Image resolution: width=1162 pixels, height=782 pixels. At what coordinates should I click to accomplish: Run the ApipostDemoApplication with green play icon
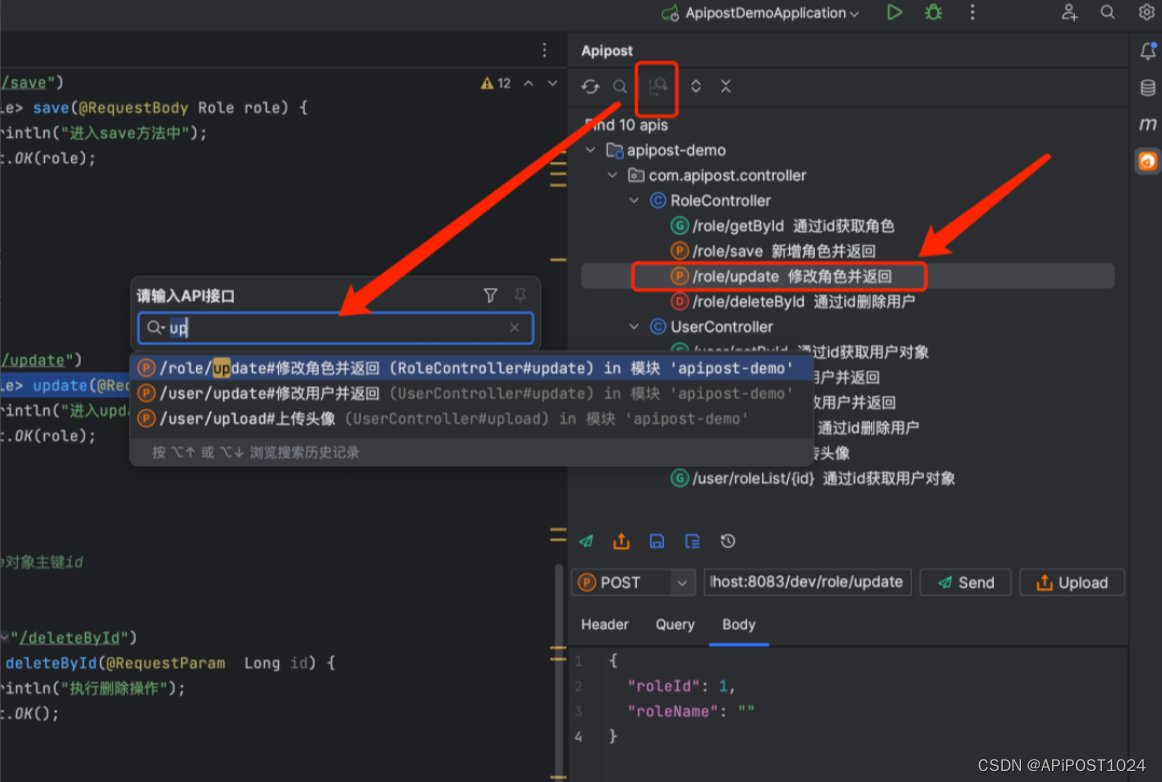point(894,13)
